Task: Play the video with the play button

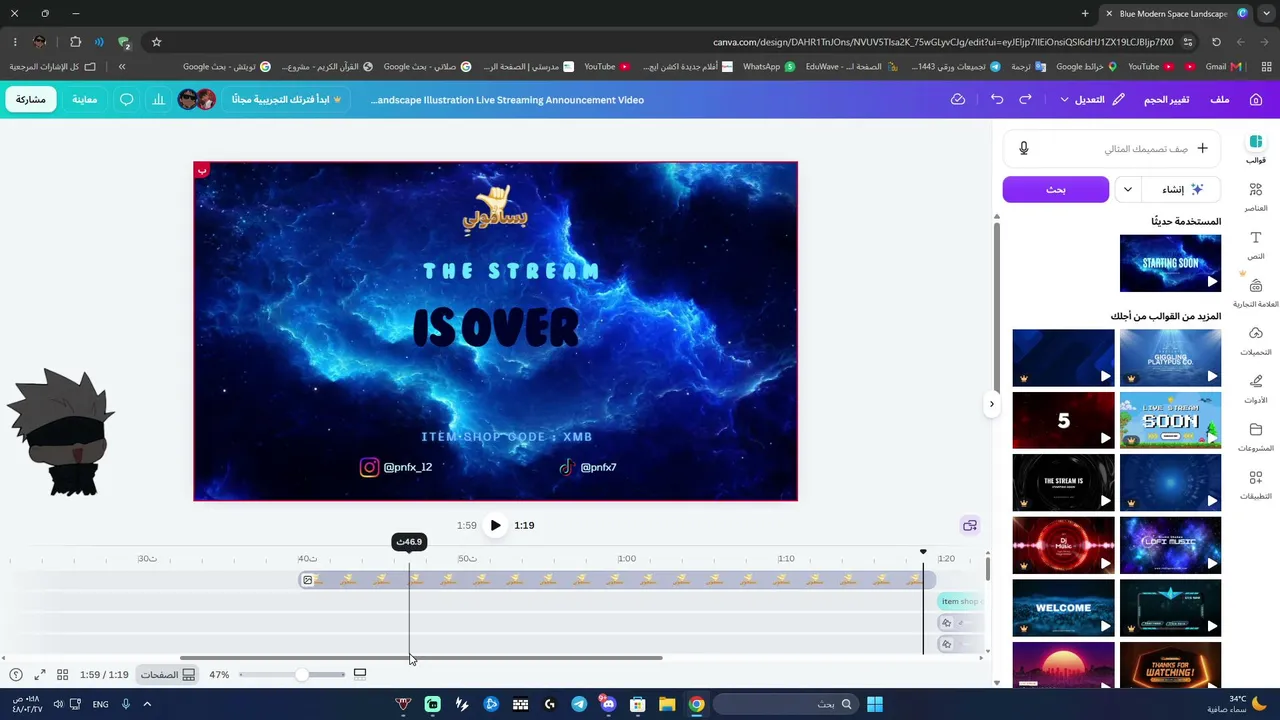Action: coord(495,525)
